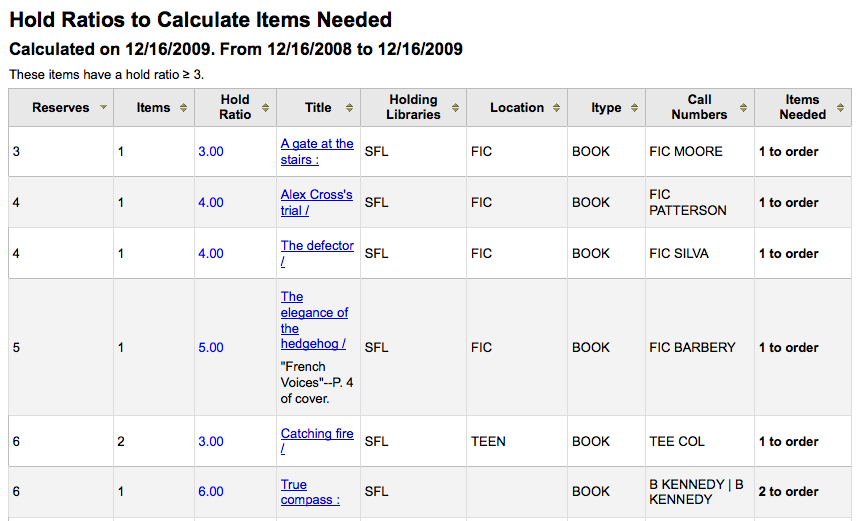Click the Hold Ratio sort arrows icon
This screenshot has height=521, width=857.
coord(266,108)
